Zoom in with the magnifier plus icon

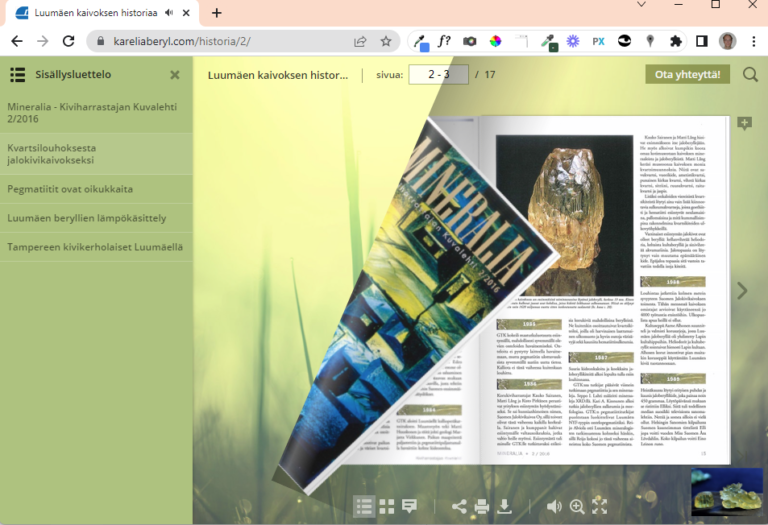pos(577,506)
